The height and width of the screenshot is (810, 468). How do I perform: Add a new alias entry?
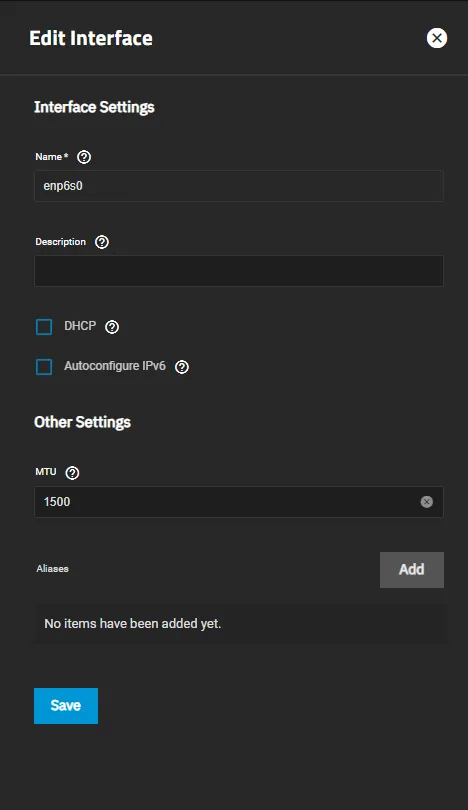412,570
